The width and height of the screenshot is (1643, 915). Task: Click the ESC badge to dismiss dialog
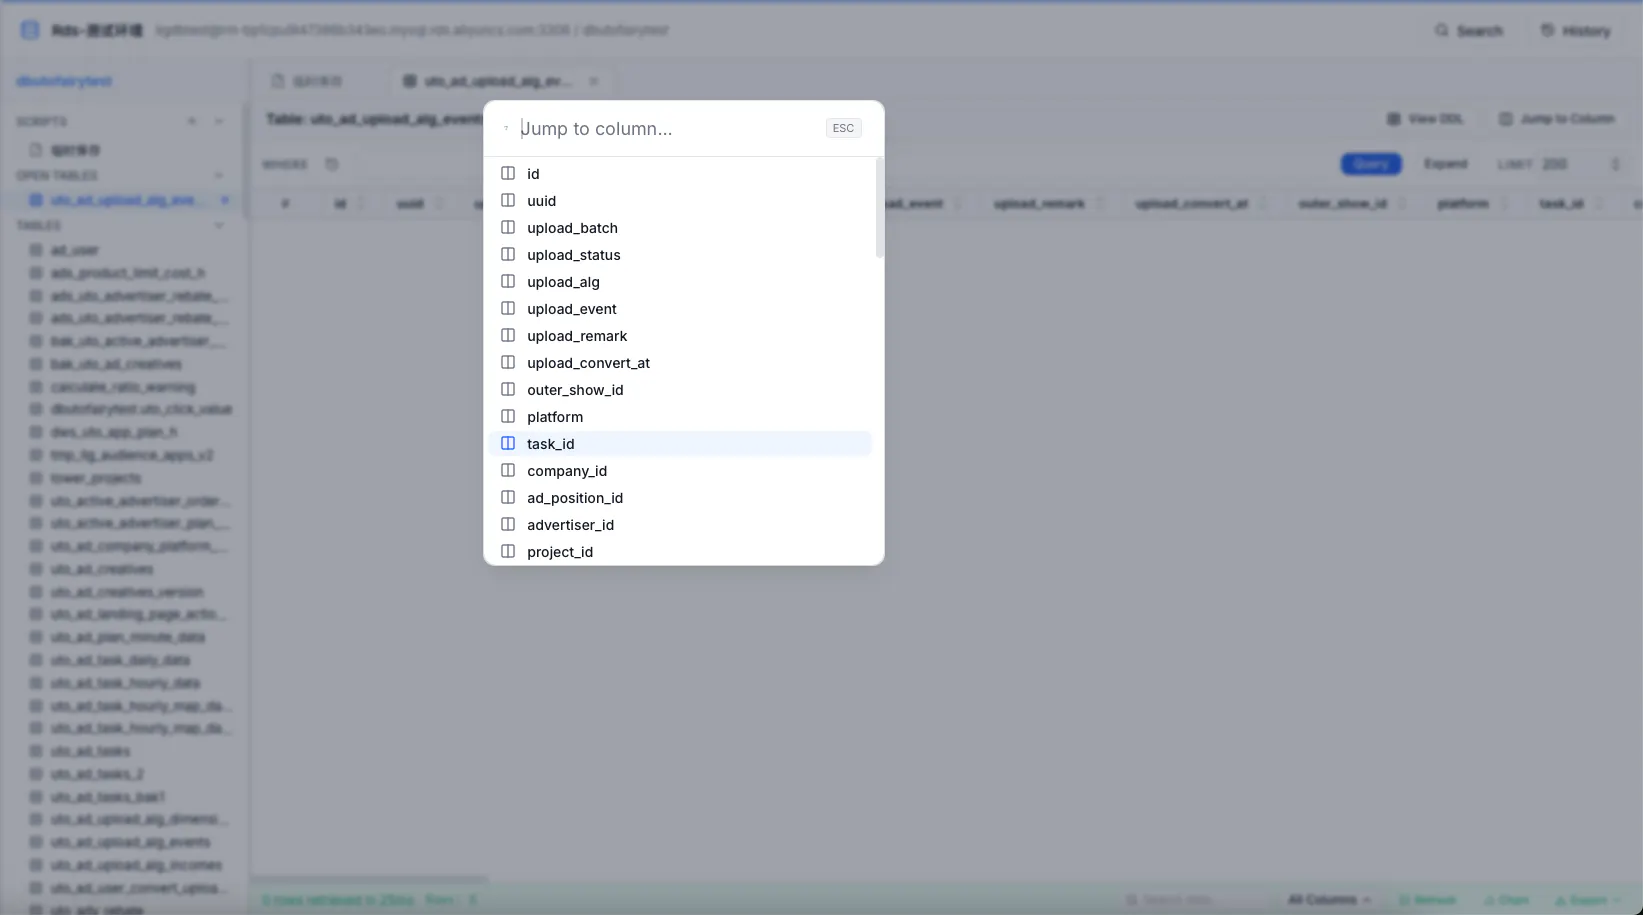843,128
